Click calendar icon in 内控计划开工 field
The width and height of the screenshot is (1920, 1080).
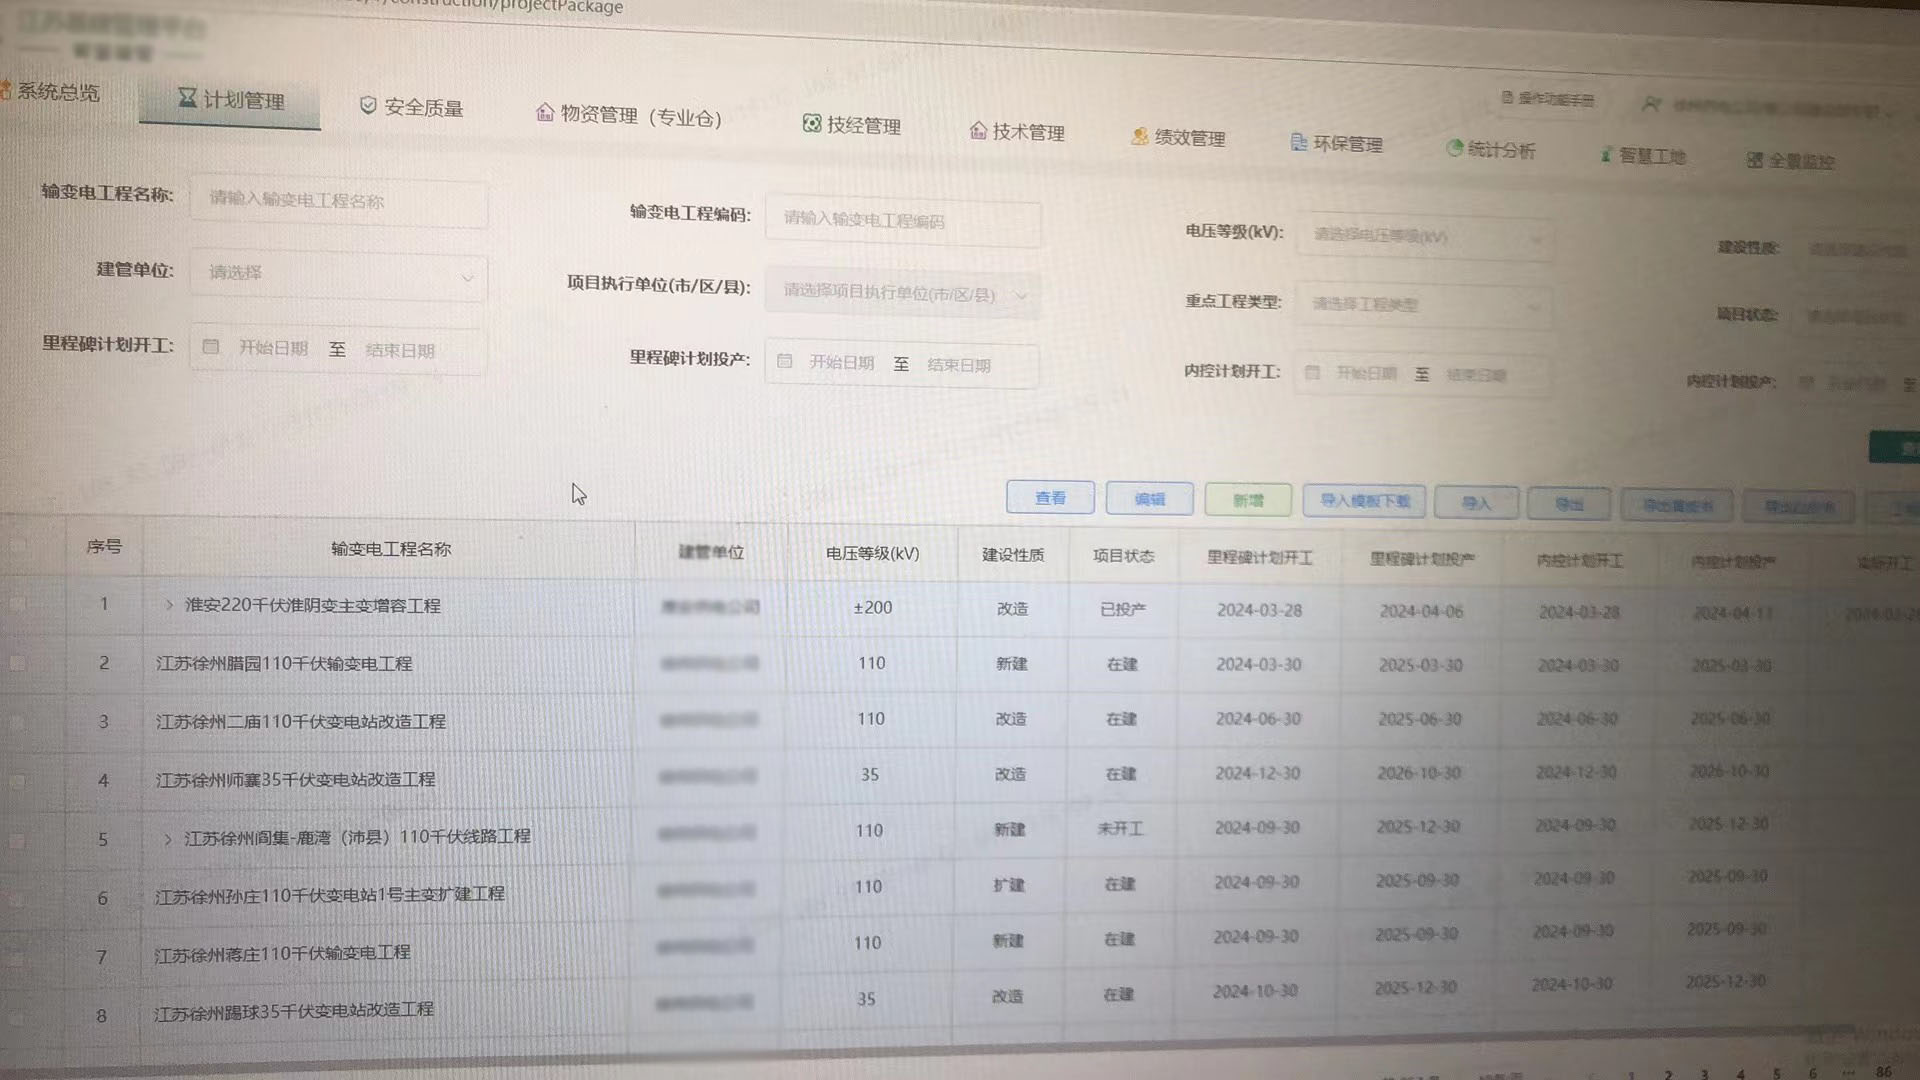click(x=1313, y=372)
